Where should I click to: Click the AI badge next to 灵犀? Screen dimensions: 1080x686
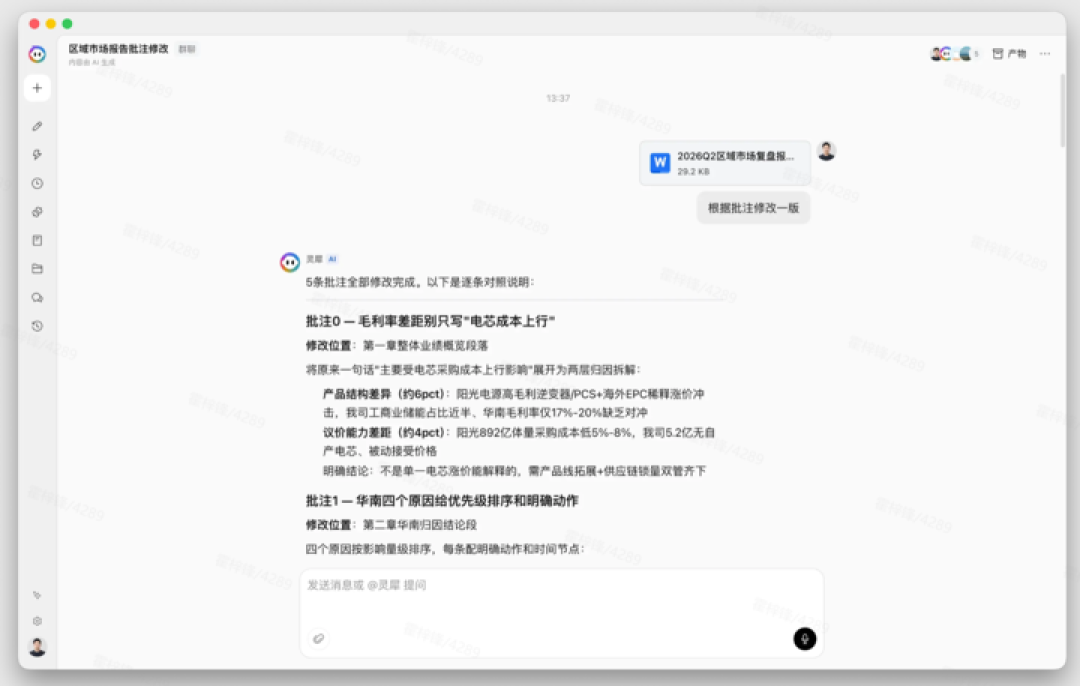point(332,259)
